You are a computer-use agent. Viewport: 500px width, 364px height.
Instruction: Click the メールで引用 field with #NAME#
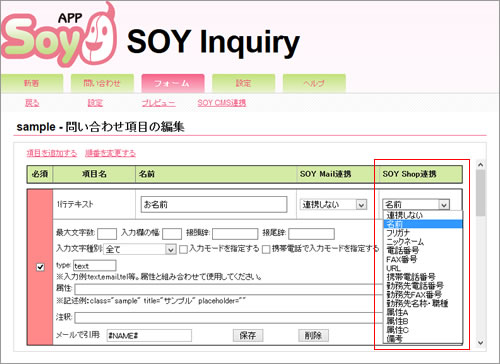pos(149,335)
